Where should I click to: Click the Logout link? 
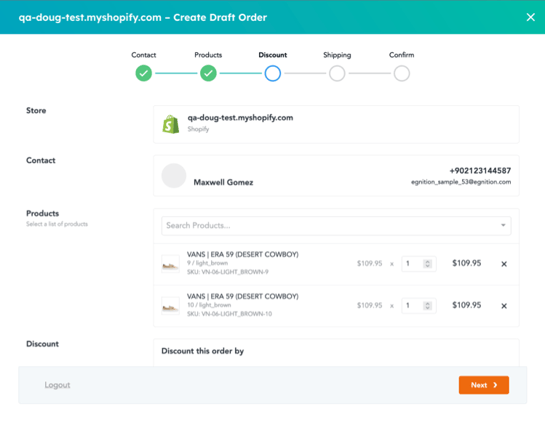click(57, 385)
